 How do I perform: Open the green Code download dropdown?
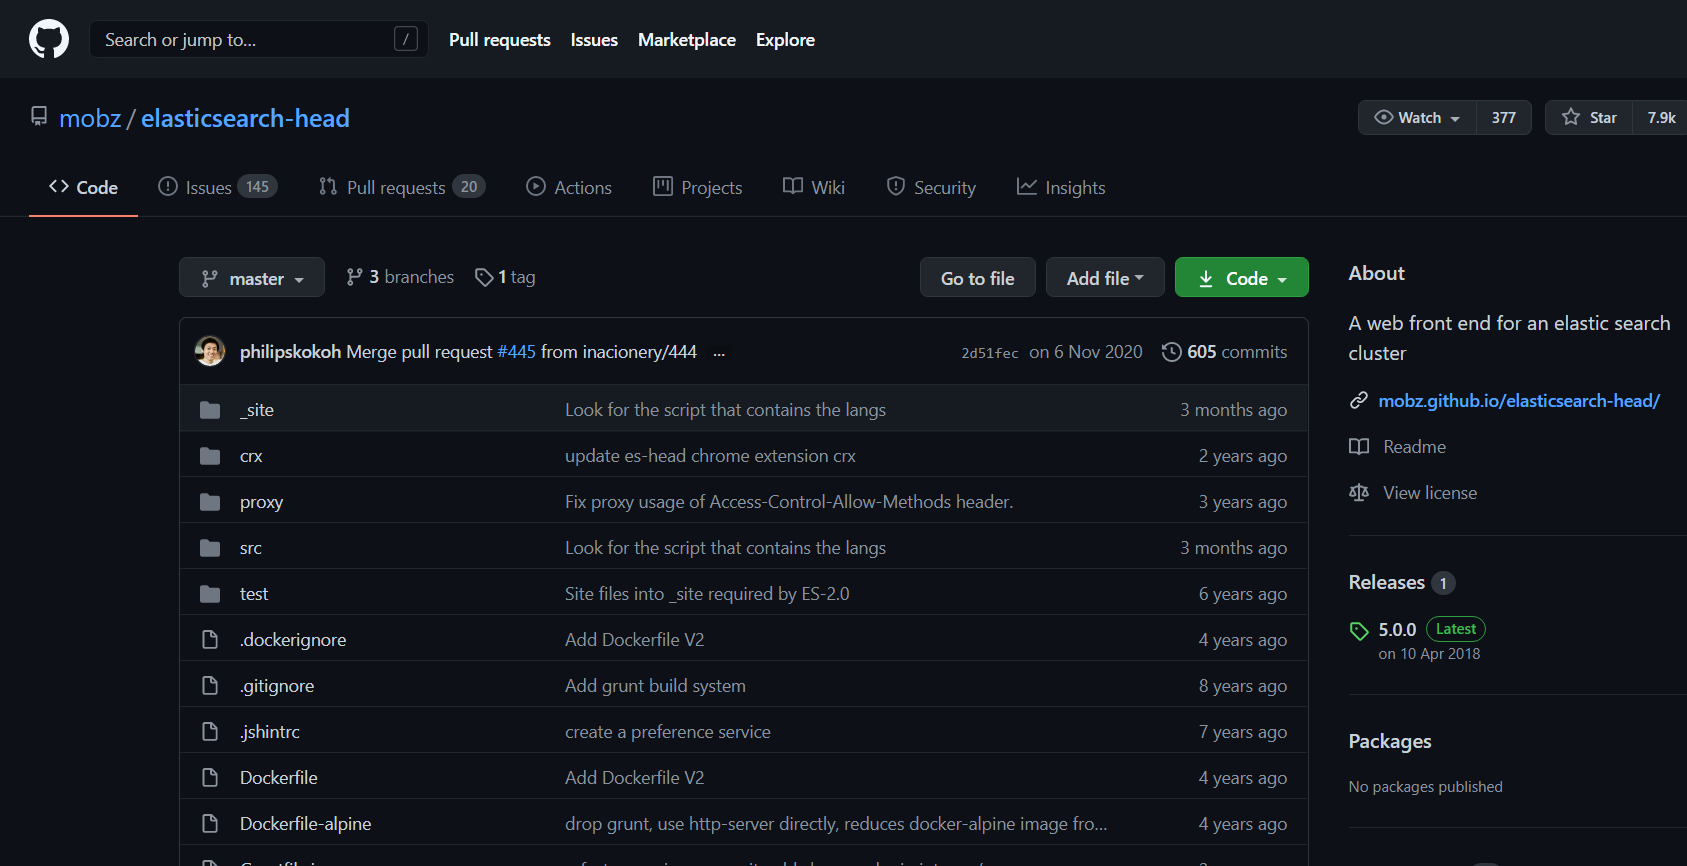pyautogui.click(x=1241, y=278)
